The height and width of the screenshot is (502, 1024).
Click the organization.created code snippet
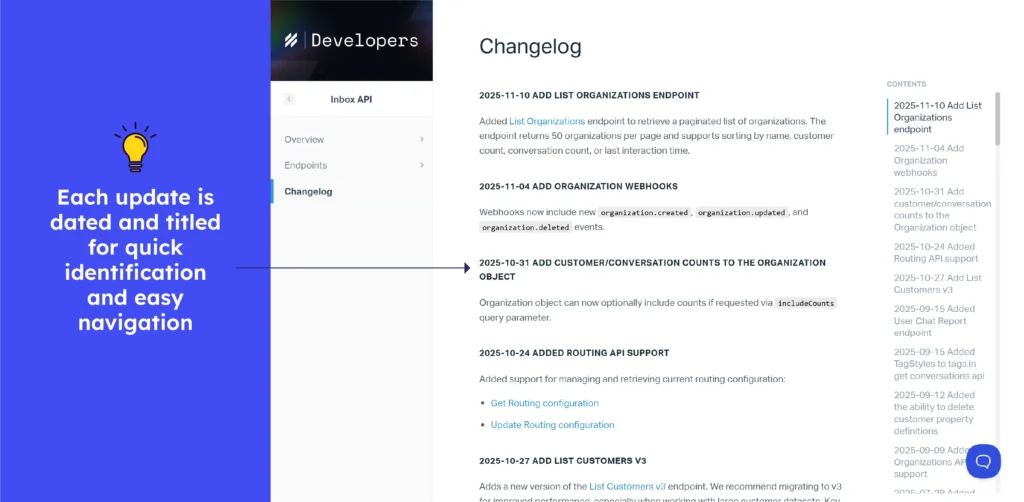click(x=645, y=213)
